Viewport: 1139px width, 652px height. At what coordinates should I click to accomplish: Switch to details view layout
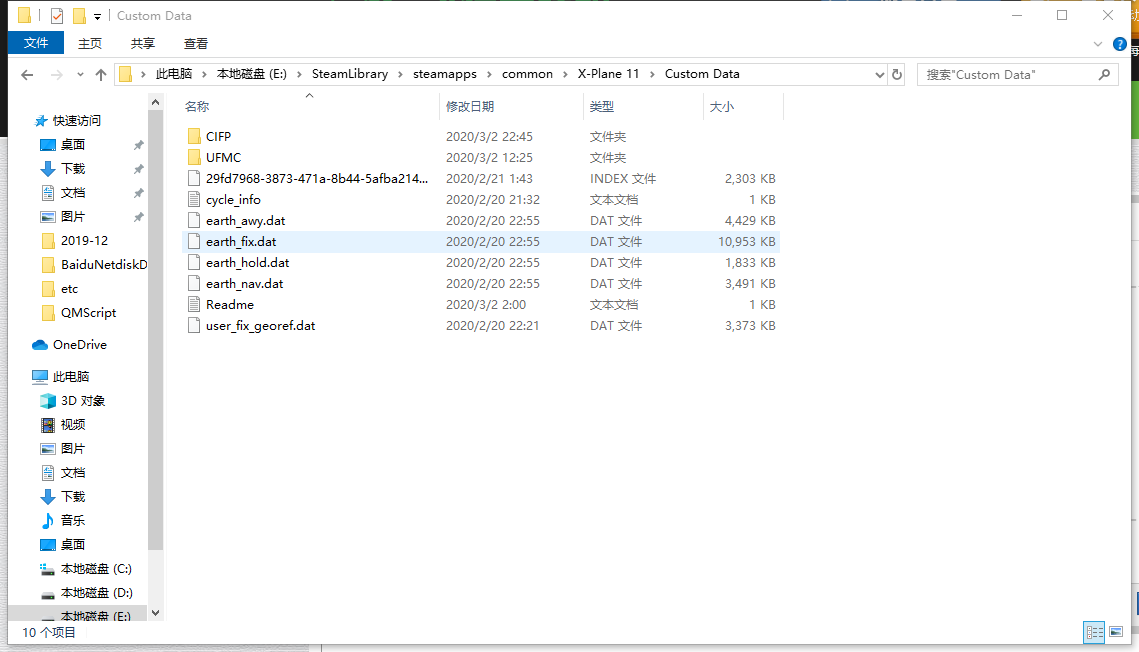(x=1094, y=632)
